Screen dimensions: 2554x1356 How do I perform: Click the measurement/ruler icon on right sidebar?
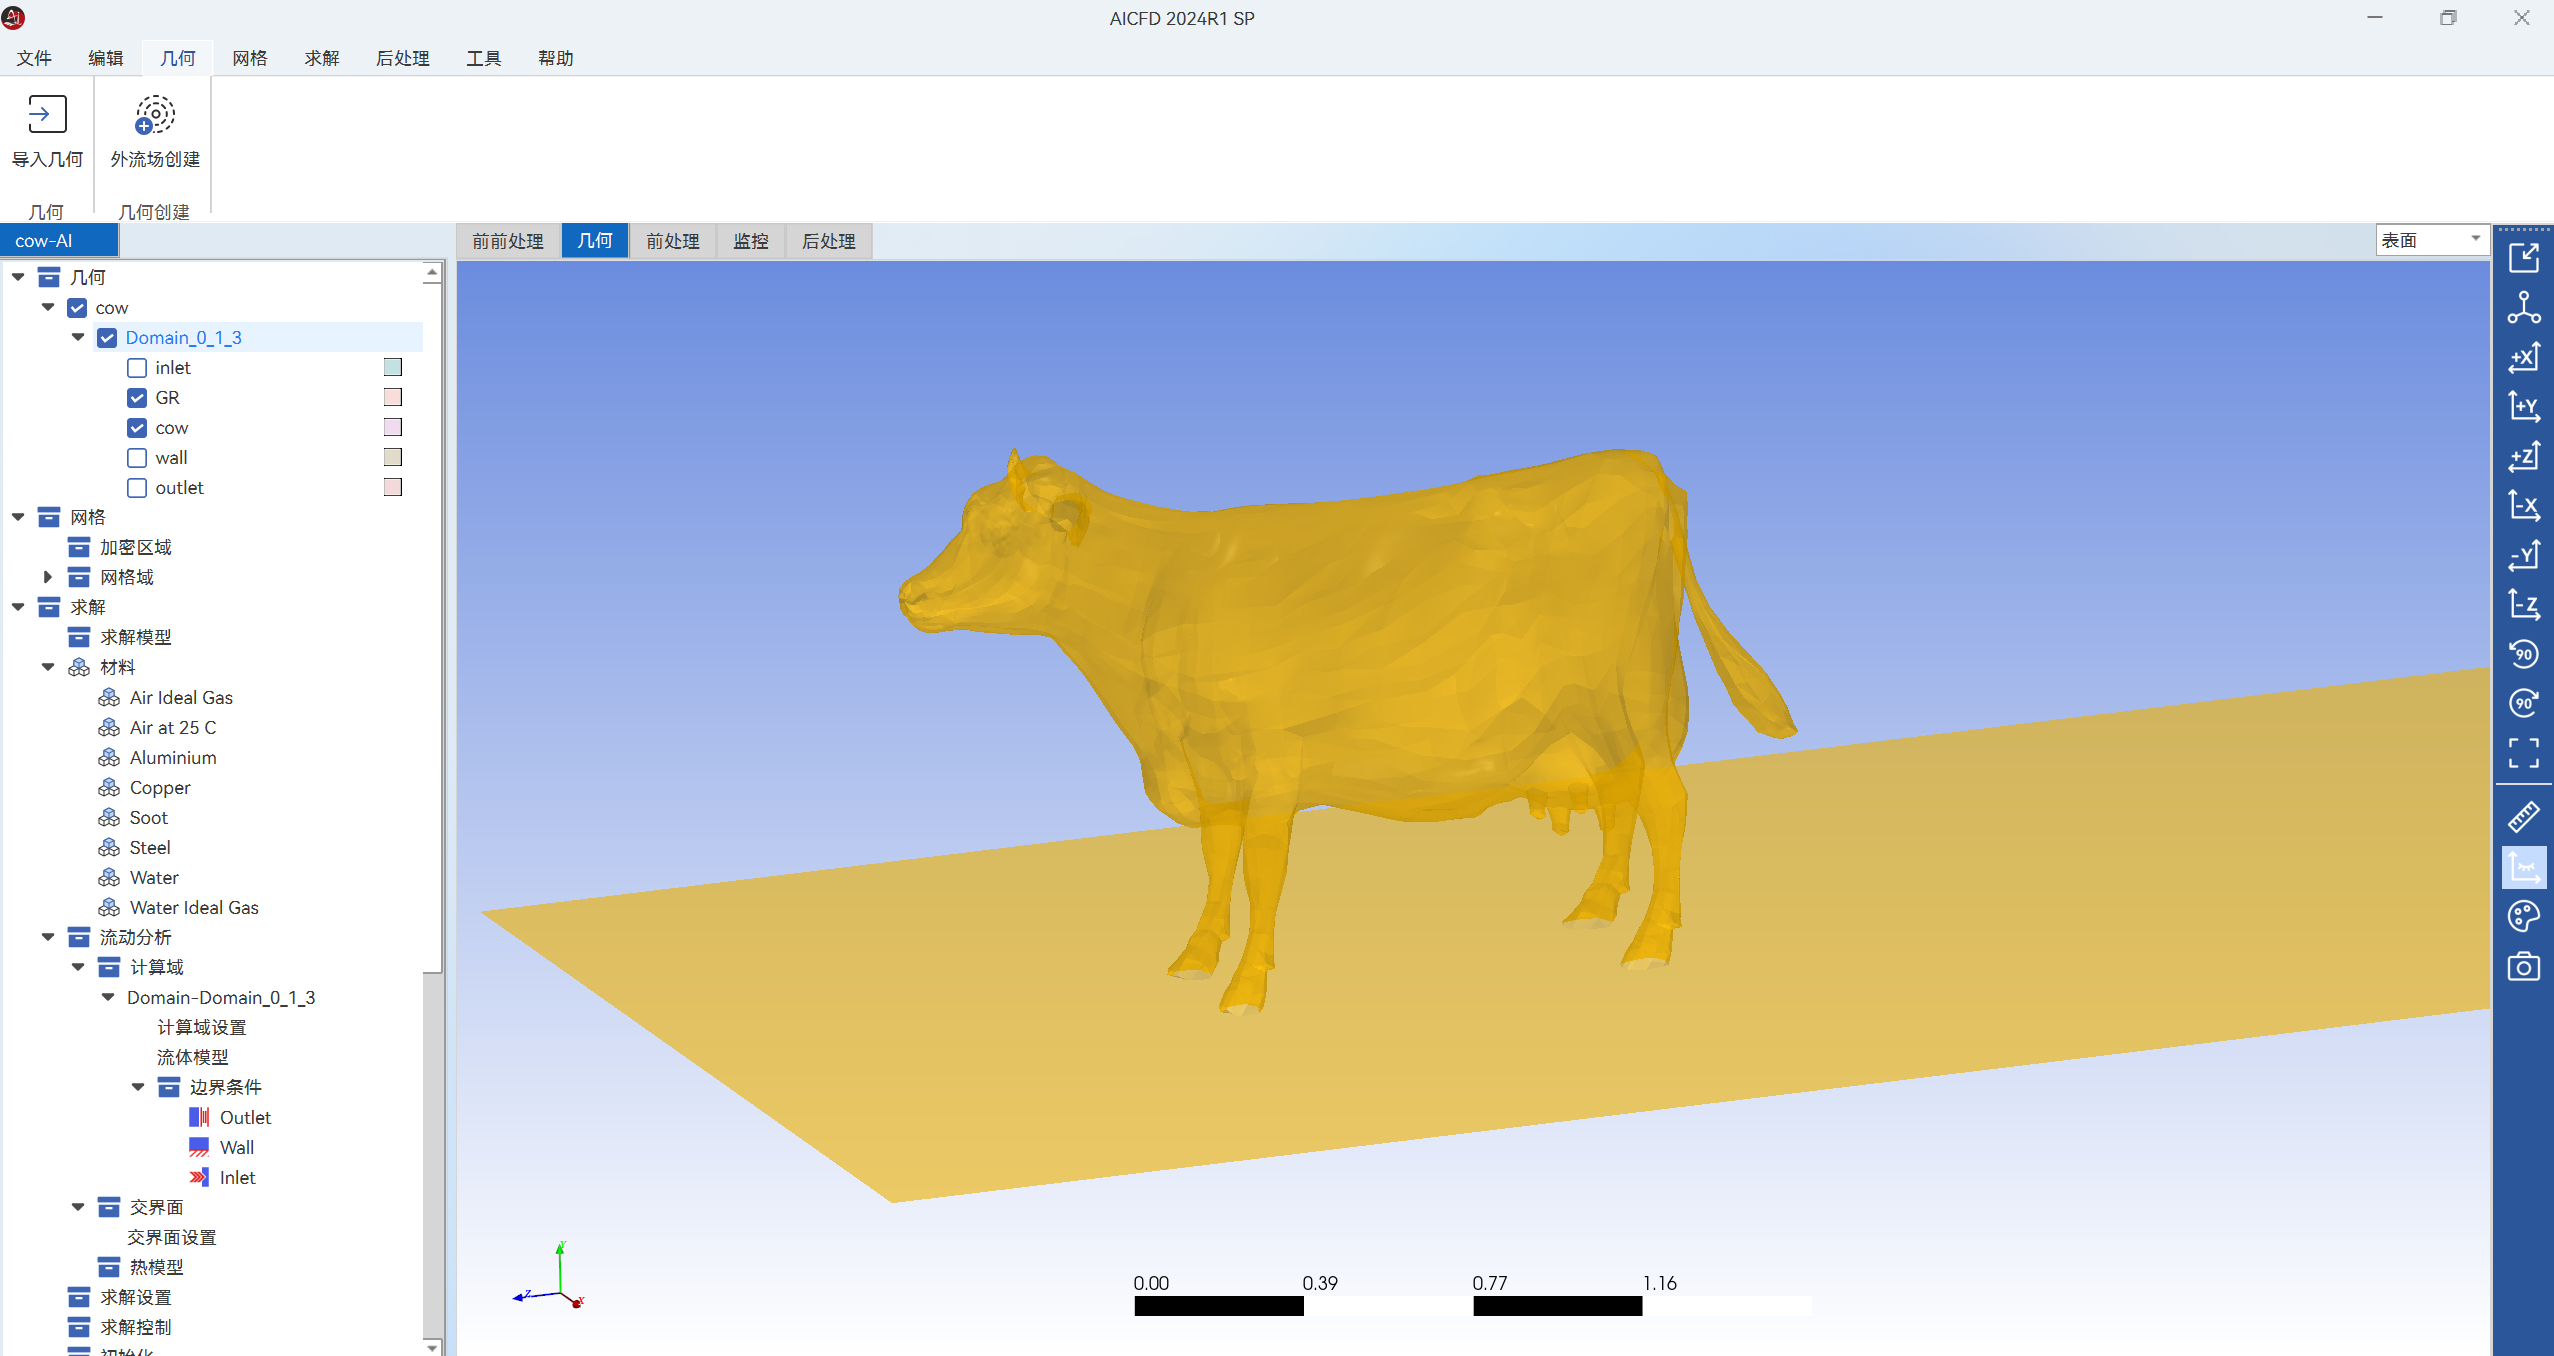pos(2529,816)
